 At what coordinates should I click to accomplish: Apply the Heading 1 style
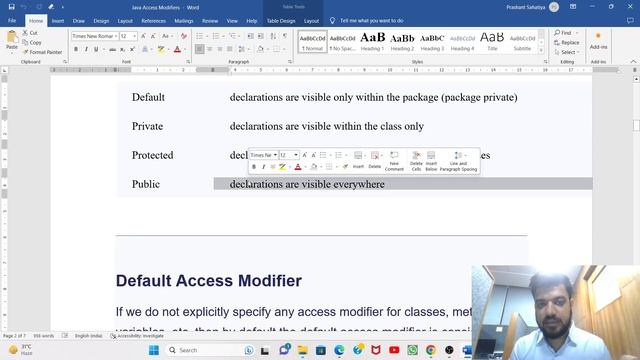[x=372, y=41]
